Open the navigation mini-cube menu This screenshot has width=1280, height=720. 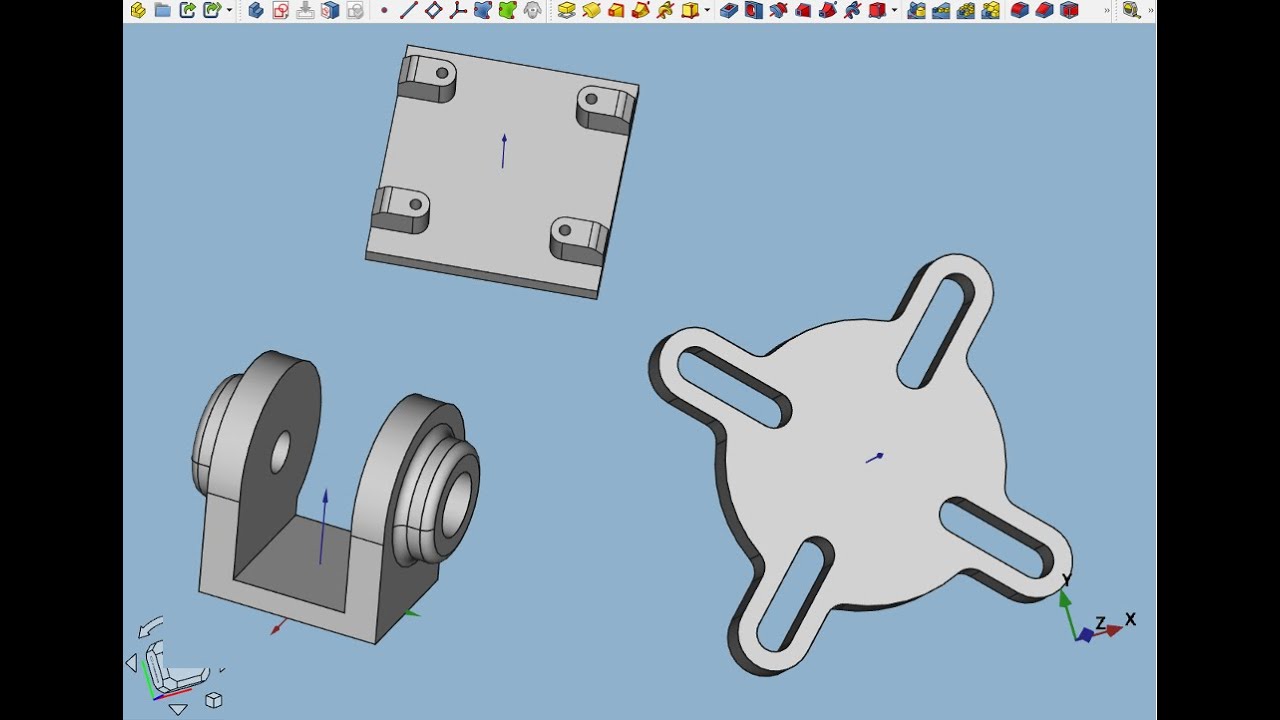pos(213,700)
